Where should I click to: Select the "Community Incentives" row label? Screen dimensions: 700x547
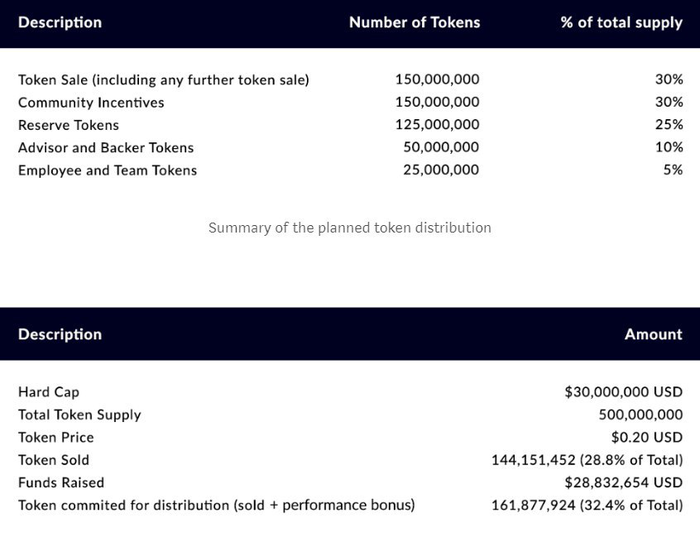coord(91,102)
